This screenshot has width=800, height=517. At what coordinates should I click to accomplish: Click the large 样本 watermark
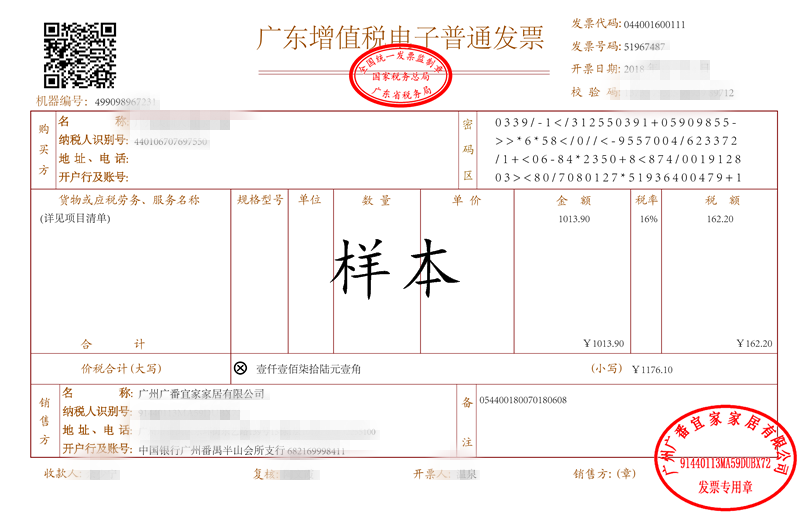(x=395, y=267)
